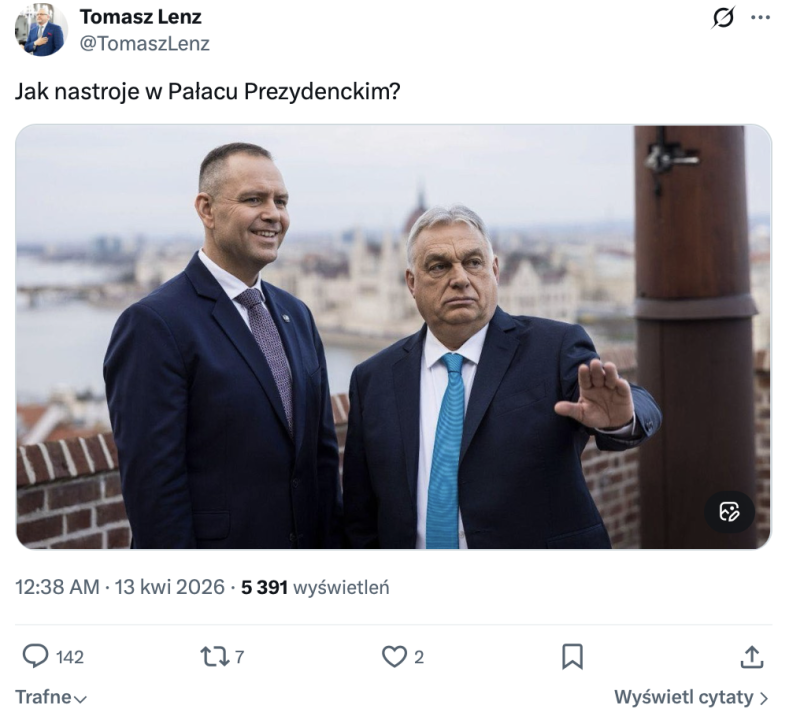
Task: Click the reply speech bubble icon
Action: coord(36,656)
